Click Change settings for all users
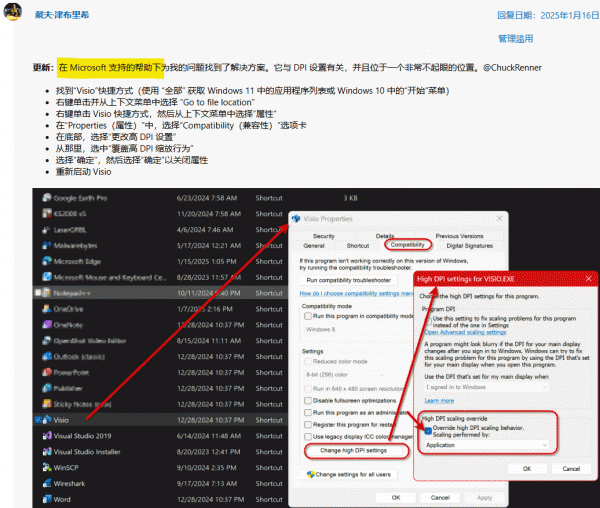 349,474
